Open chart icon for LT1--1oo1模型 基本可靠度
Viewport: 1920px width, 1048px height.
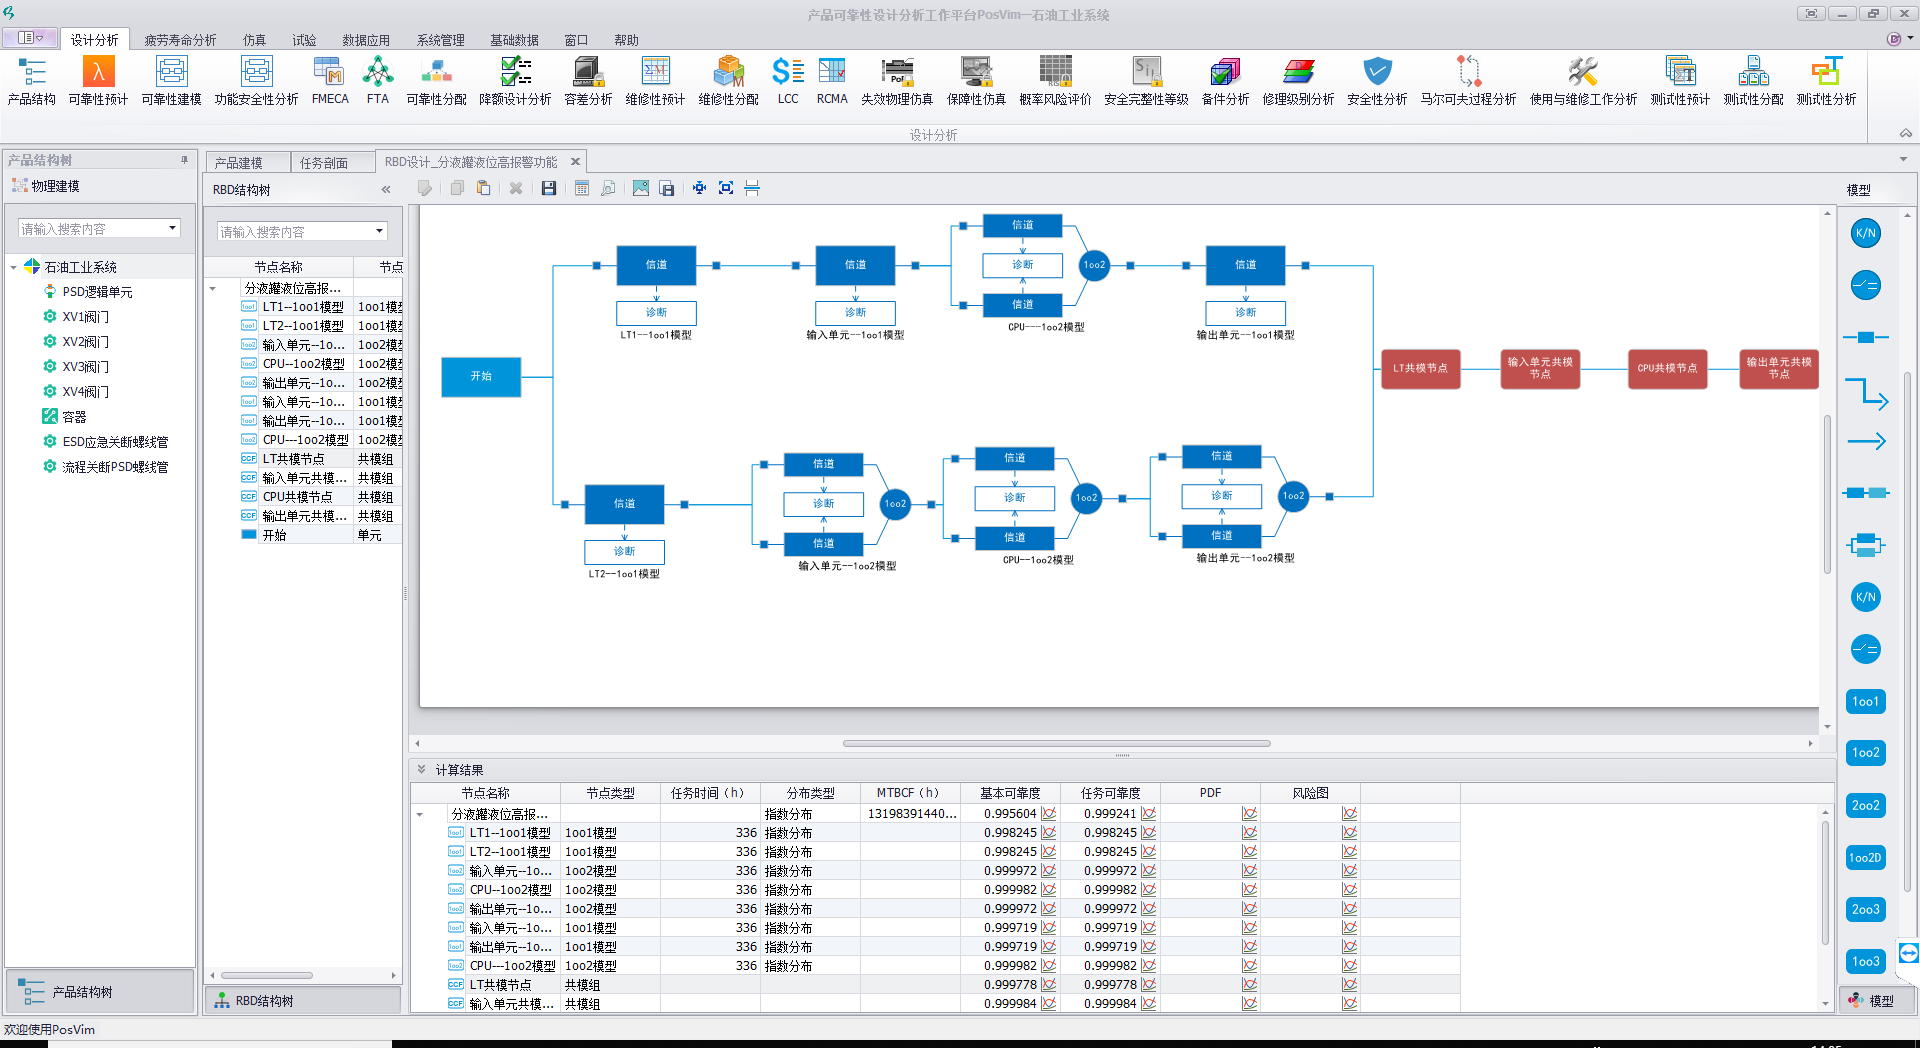pyautogui.click(x=1048, y=833)
